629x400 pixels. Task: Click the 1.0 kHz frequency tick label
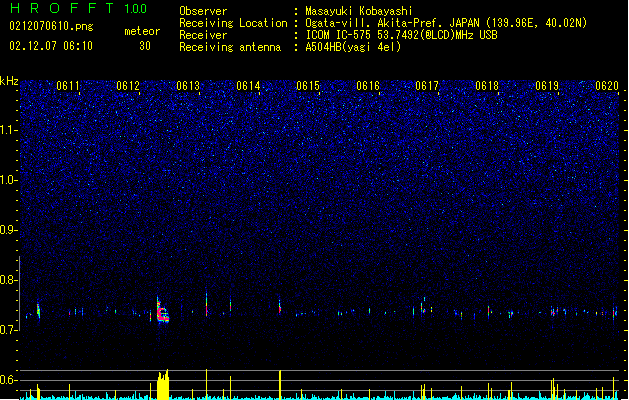pyautogui.click(x=9, y=180)
